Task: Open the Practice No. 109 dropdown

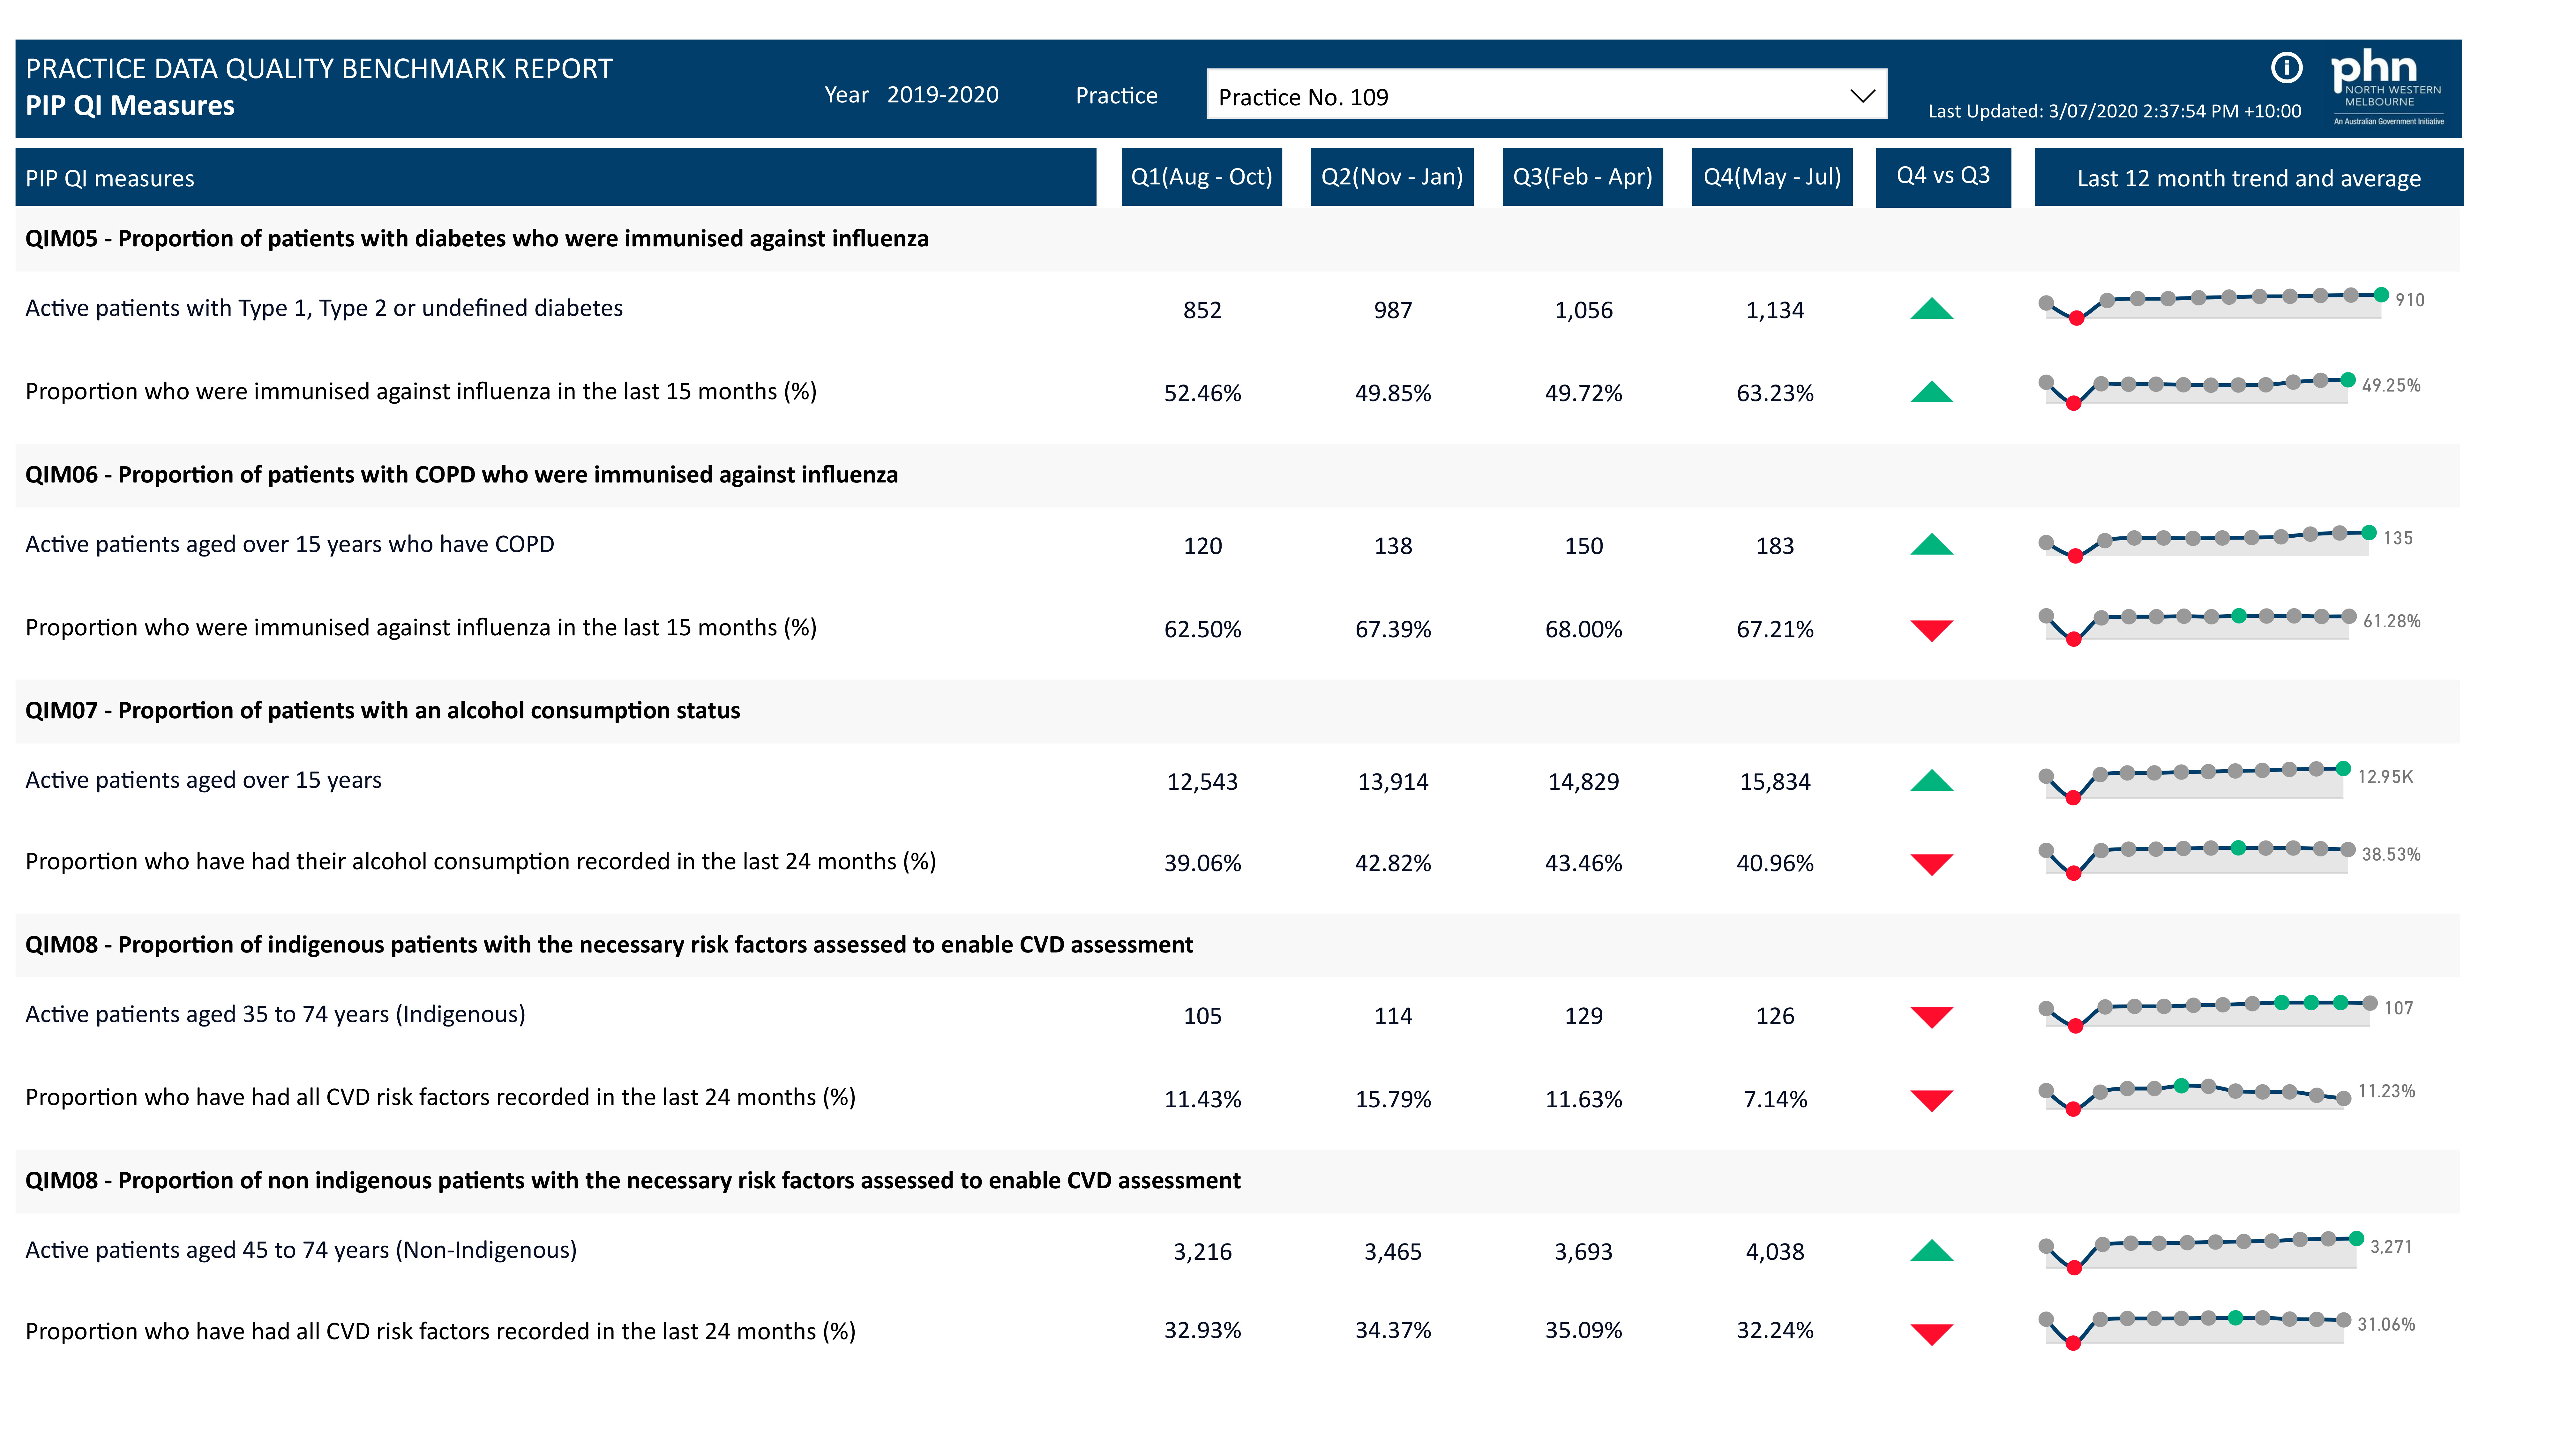Action: 1530,96
